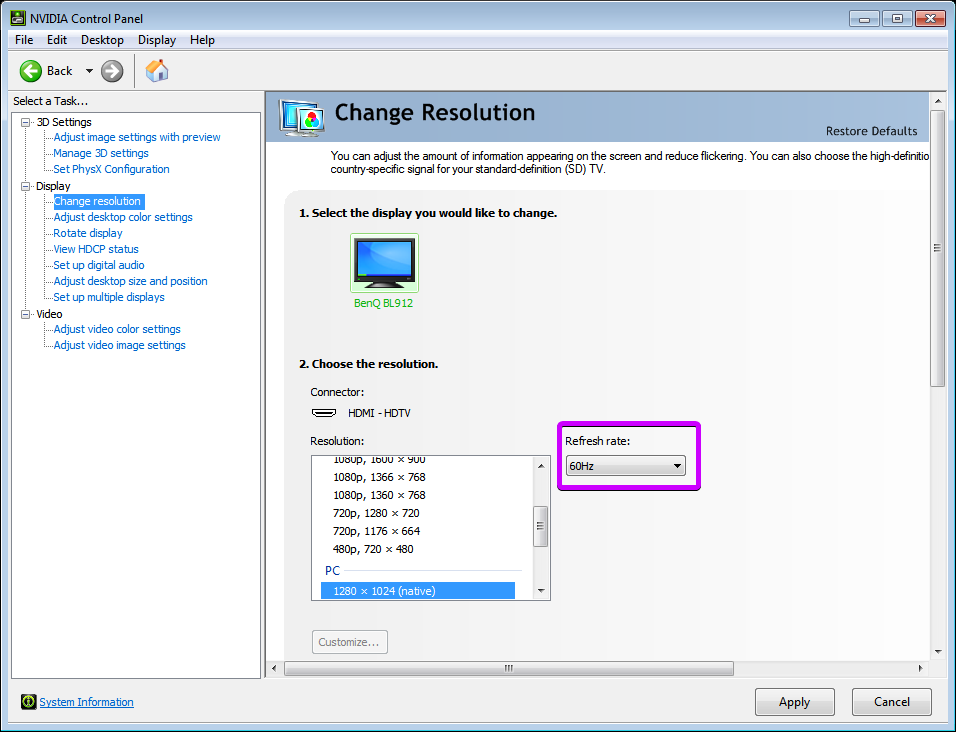956x732 pixels.
Task: Click the HDMI connector icon
Action: tap(324, 413)
